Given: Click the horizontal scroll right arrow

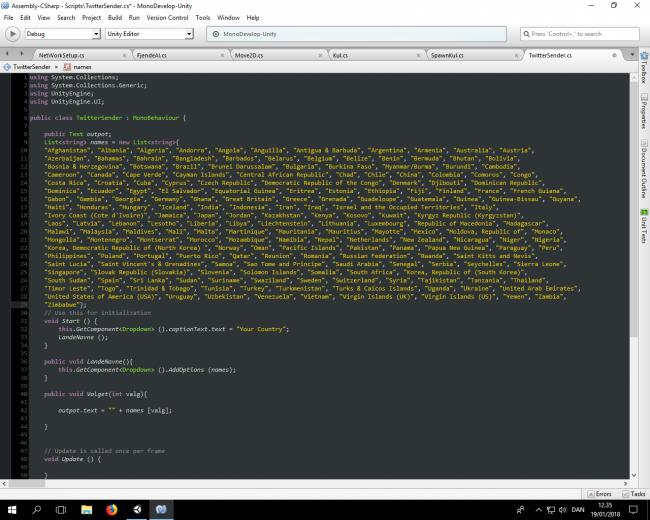Looking at the screenshot, I should point(626,484).
